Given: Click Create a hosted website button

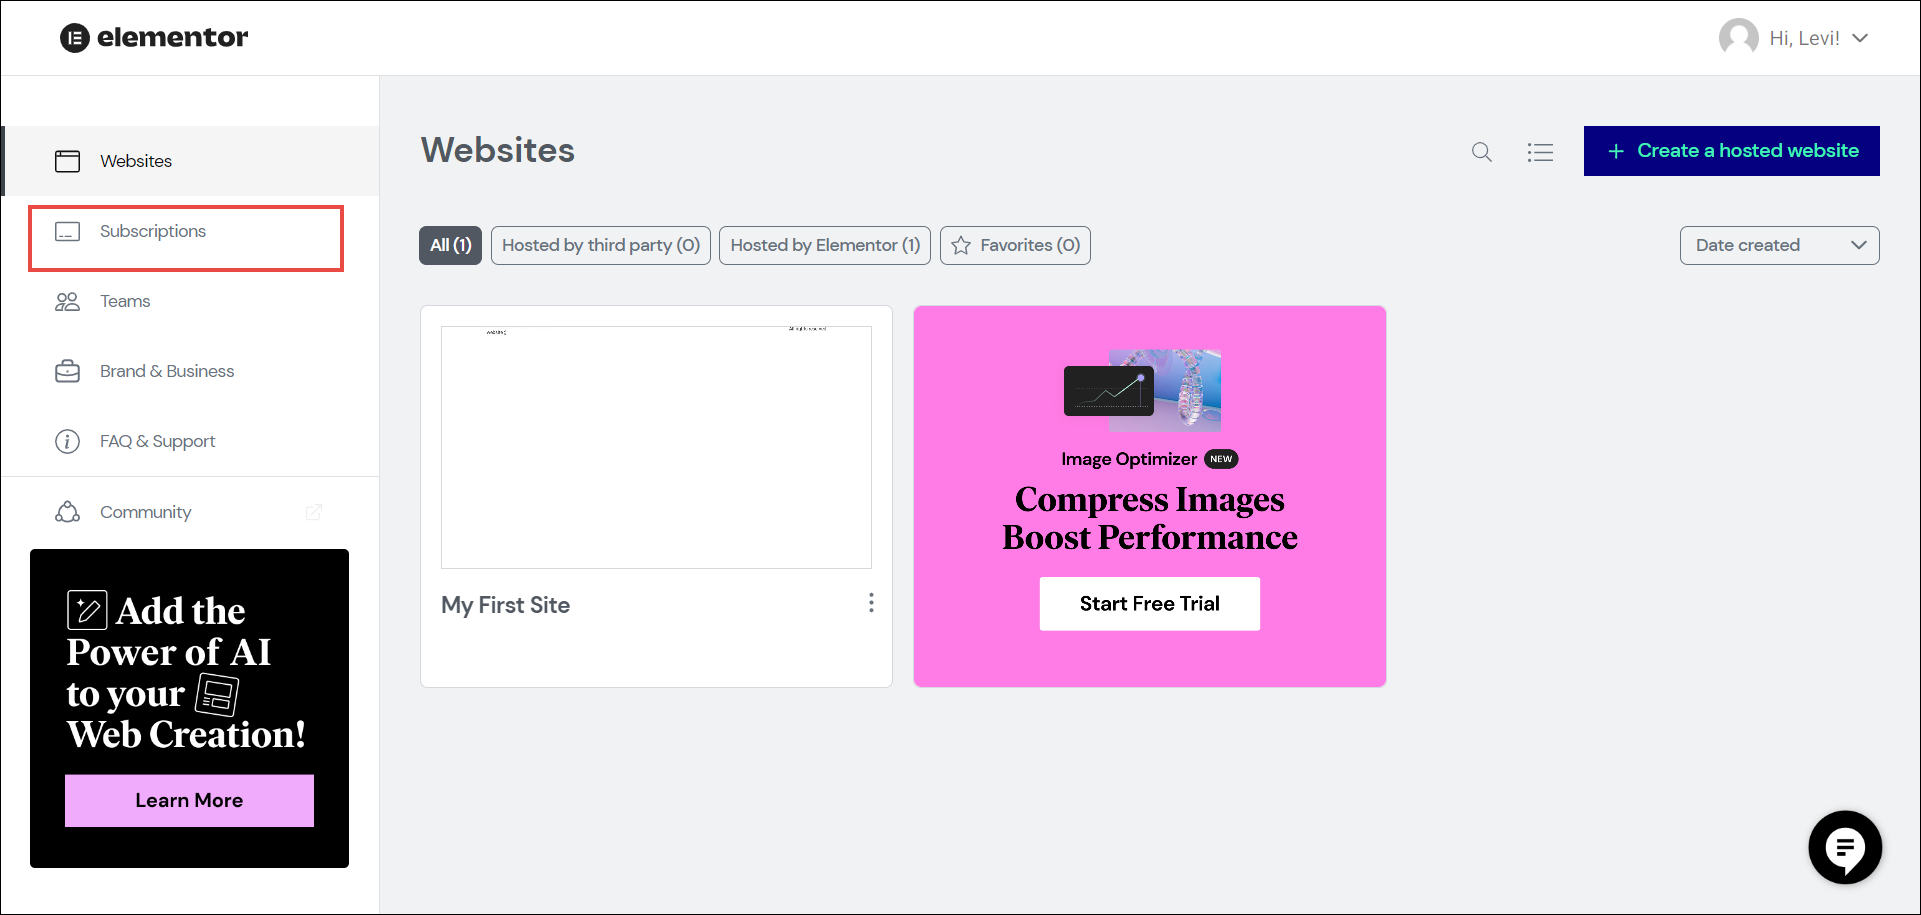Looking at the screenshot, I should pos(1732,151).
